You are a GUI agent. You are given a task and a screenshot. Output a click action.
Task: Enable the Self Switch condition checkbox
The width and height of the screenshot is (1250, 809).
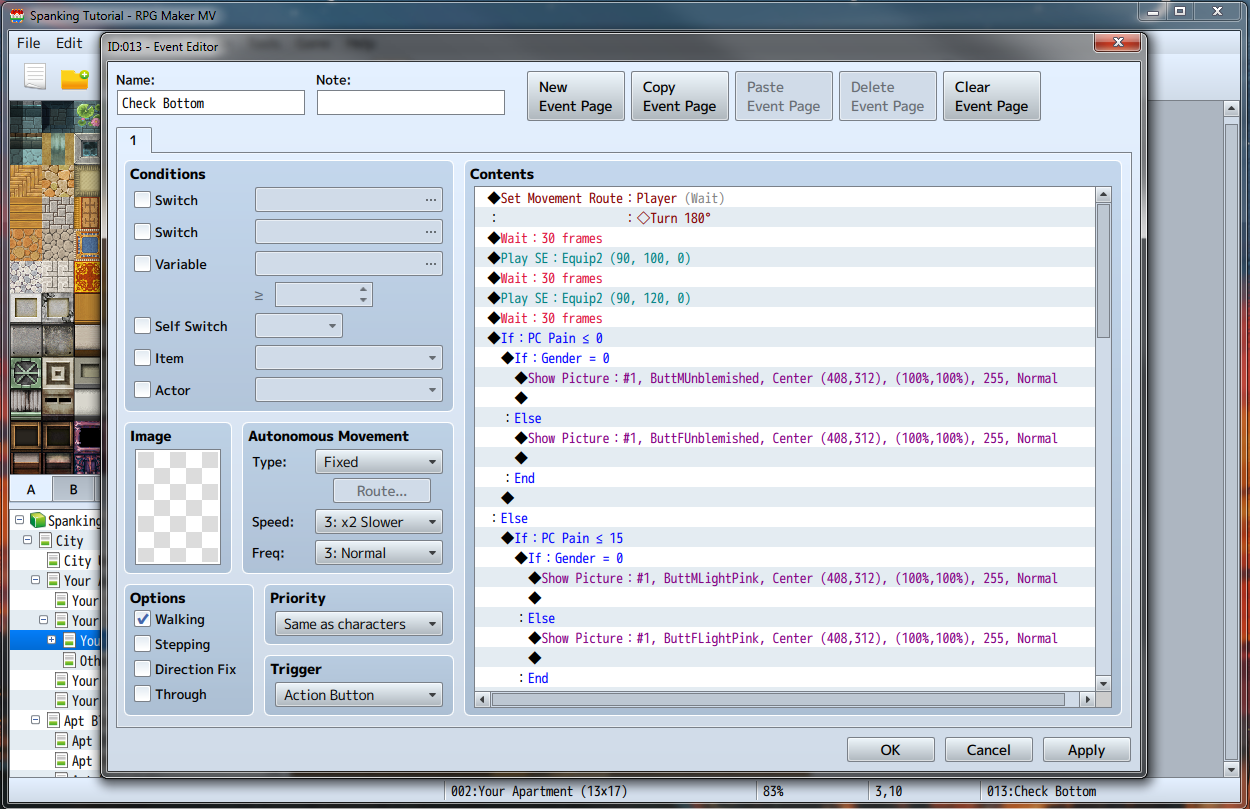coord(143,326)
